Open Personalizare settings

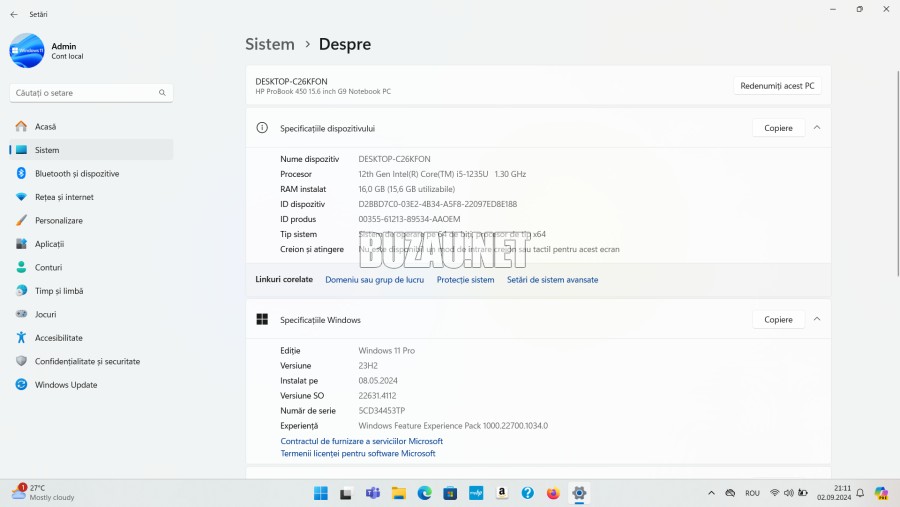click(x=91, y=220)
